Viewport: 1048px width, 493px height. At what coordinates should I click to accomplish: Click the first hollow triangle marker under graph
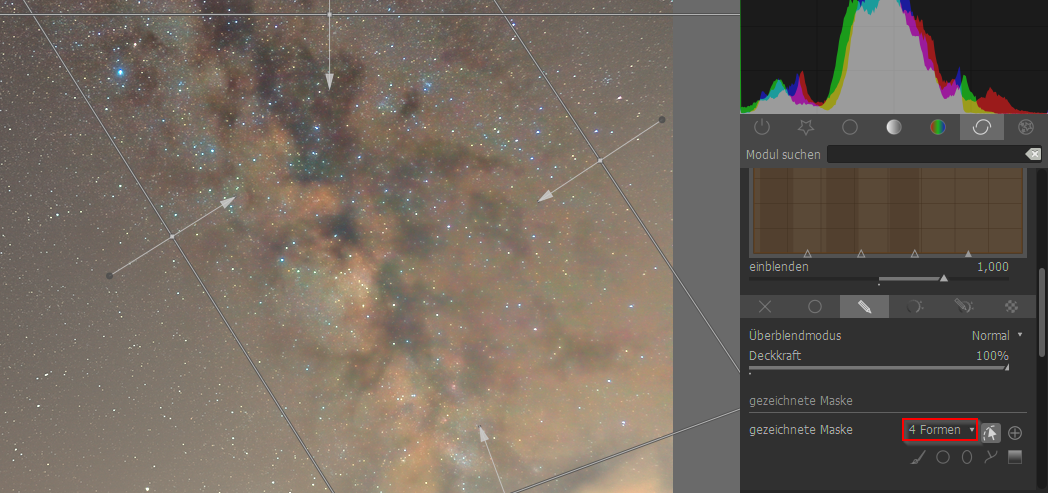click(807, 254)
